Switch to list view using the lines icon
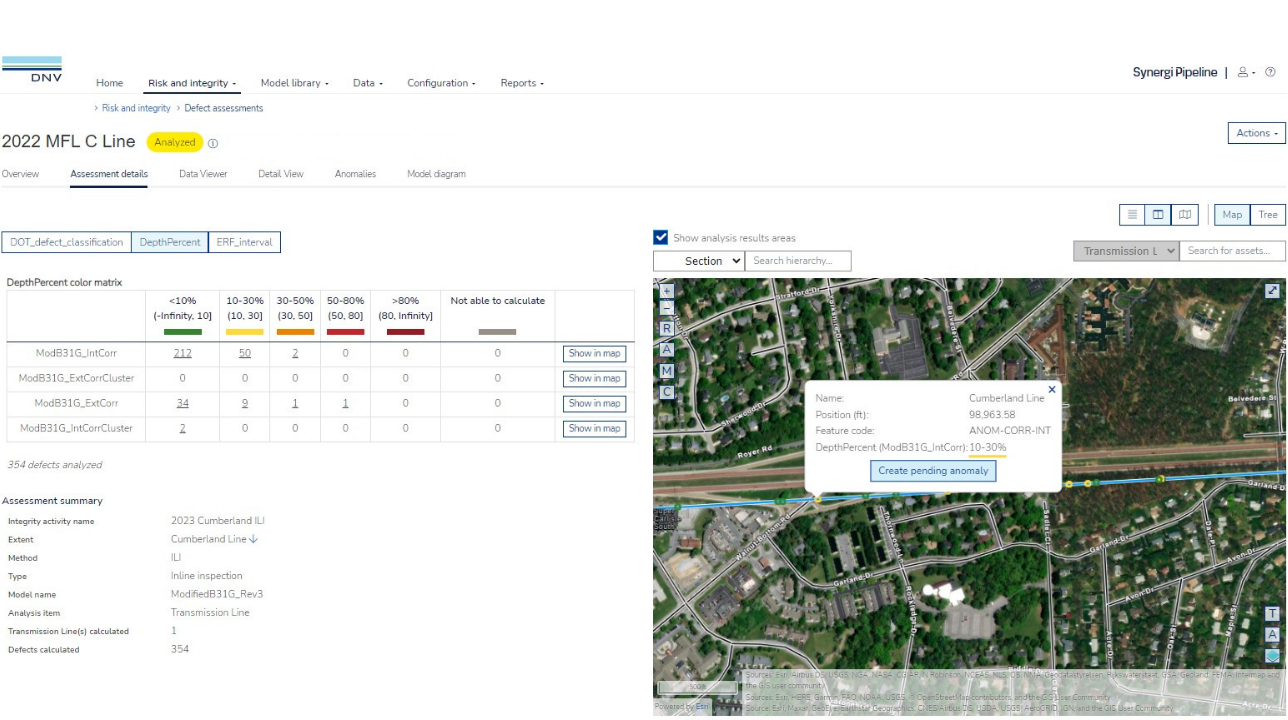1288x720 pixels. pos(1132,214)
